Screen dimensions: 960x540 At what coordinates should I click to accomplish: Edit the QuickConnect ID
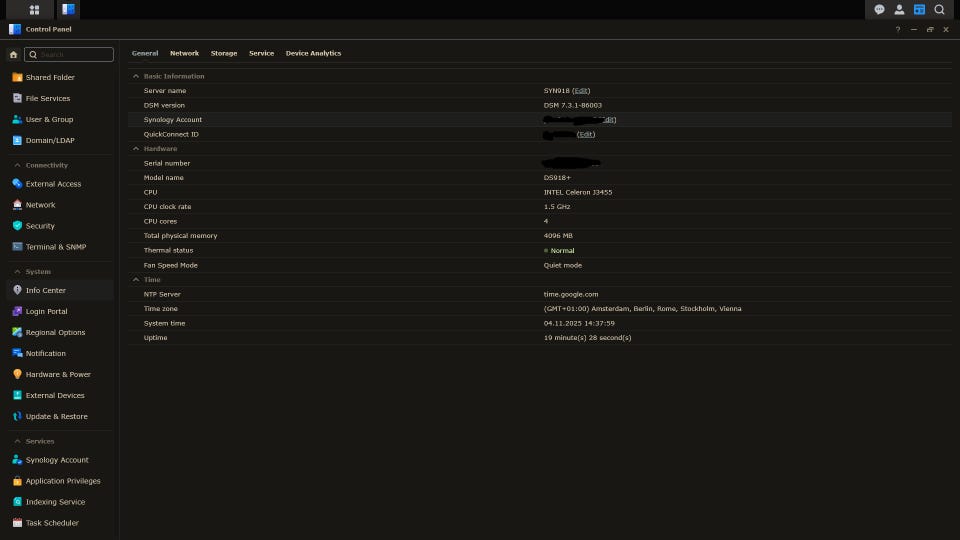(x=586, y=135)
